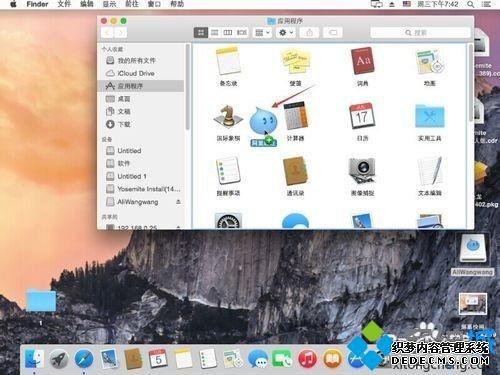Viewport: 500px width, 375px height.
Task: Select the 文本编辑 TextEdit app icon
Action: pos(430,171)
